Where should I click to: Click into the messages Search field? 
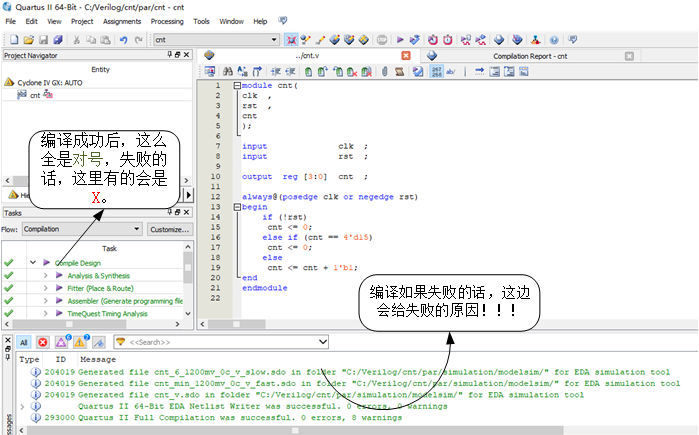click(223, 342)
